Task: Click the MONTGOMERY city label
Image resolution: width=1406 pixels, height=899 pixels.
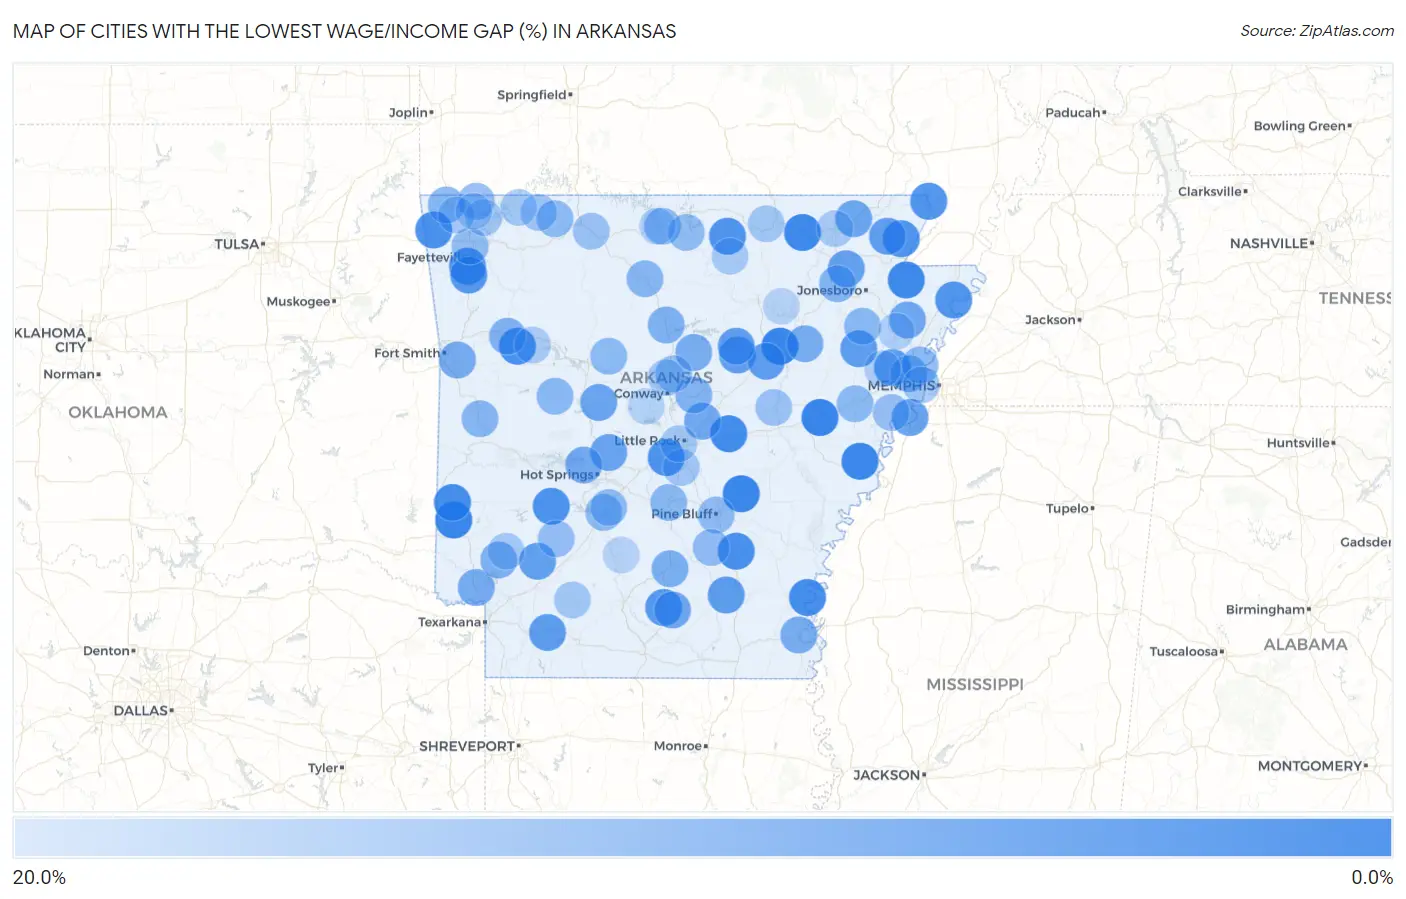Action: click(1311, 766)
